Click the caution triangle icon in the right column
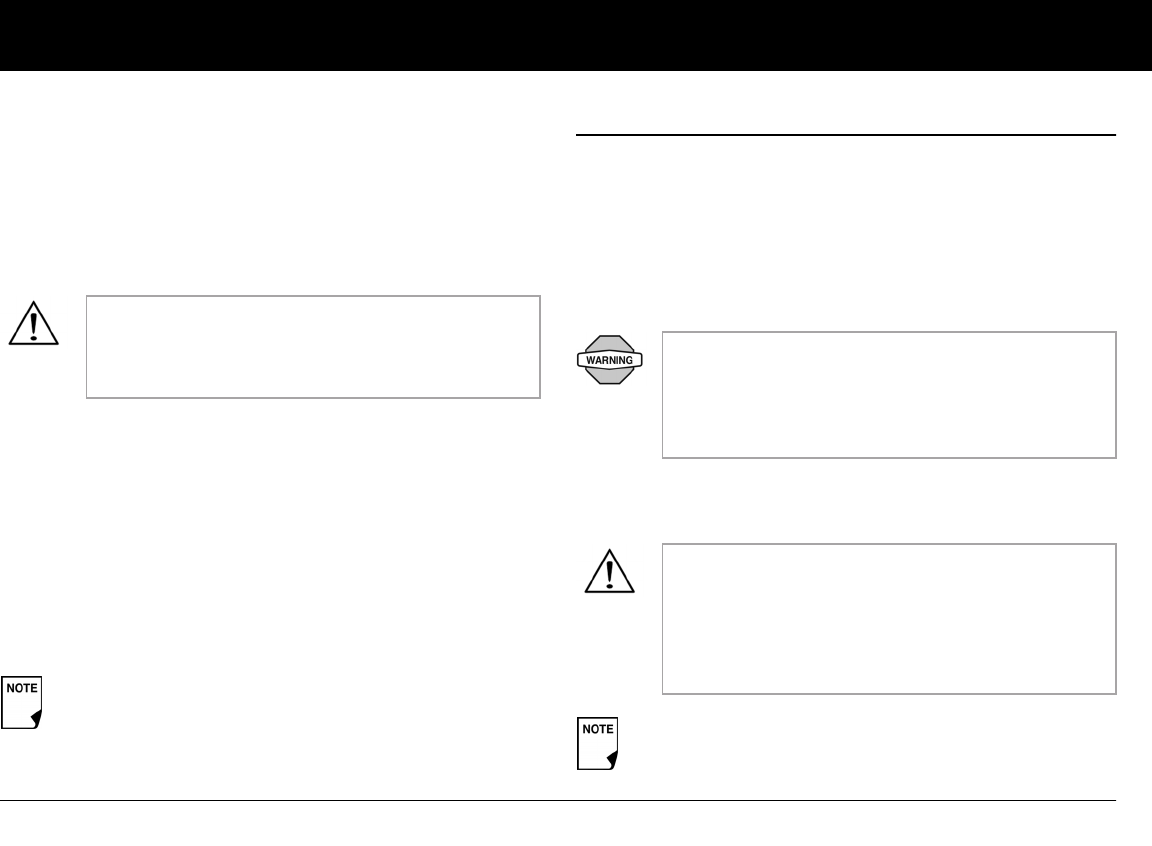This screenshot has height=846, width=1152. tap(610, 573)
